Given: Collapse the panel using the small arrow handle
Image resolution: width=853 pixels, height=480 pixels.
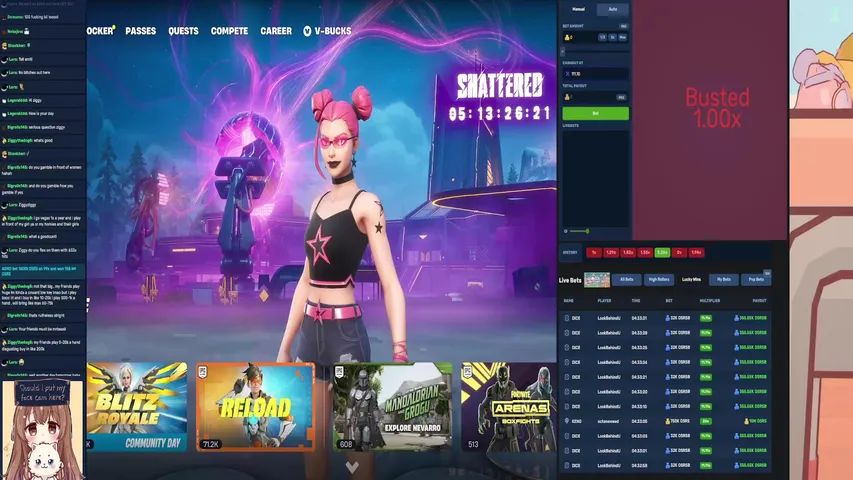Looking at the screenshot, I should 563,52.
